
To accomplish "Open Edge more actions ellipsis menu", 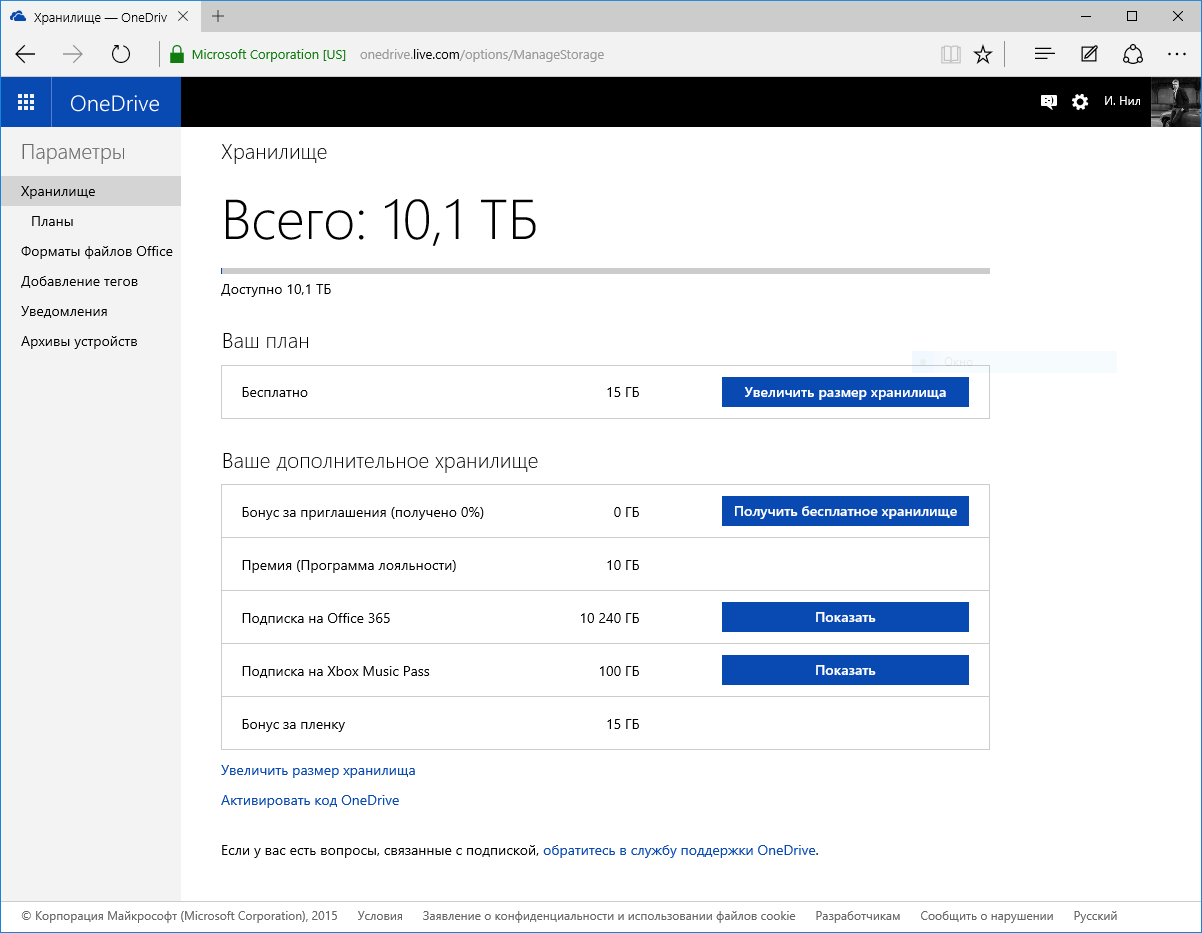I will coord(1176,55).
